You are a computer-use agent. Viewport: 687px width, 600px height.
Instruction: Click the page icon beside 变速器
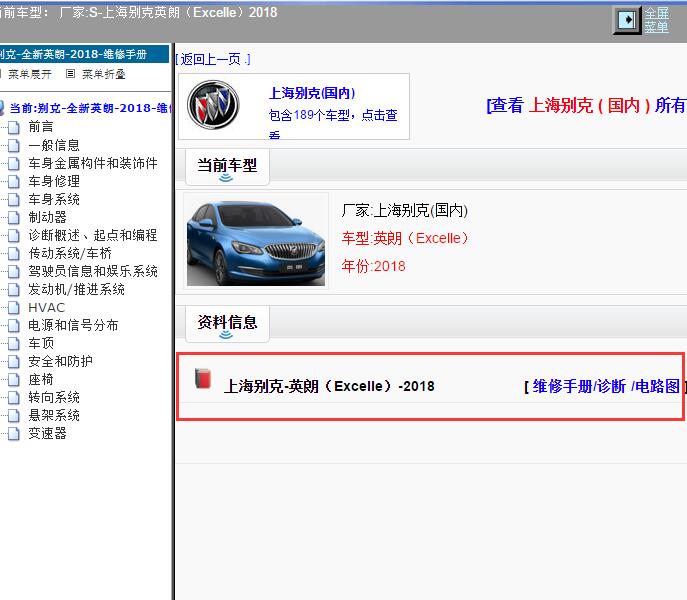tap(14, 433)
